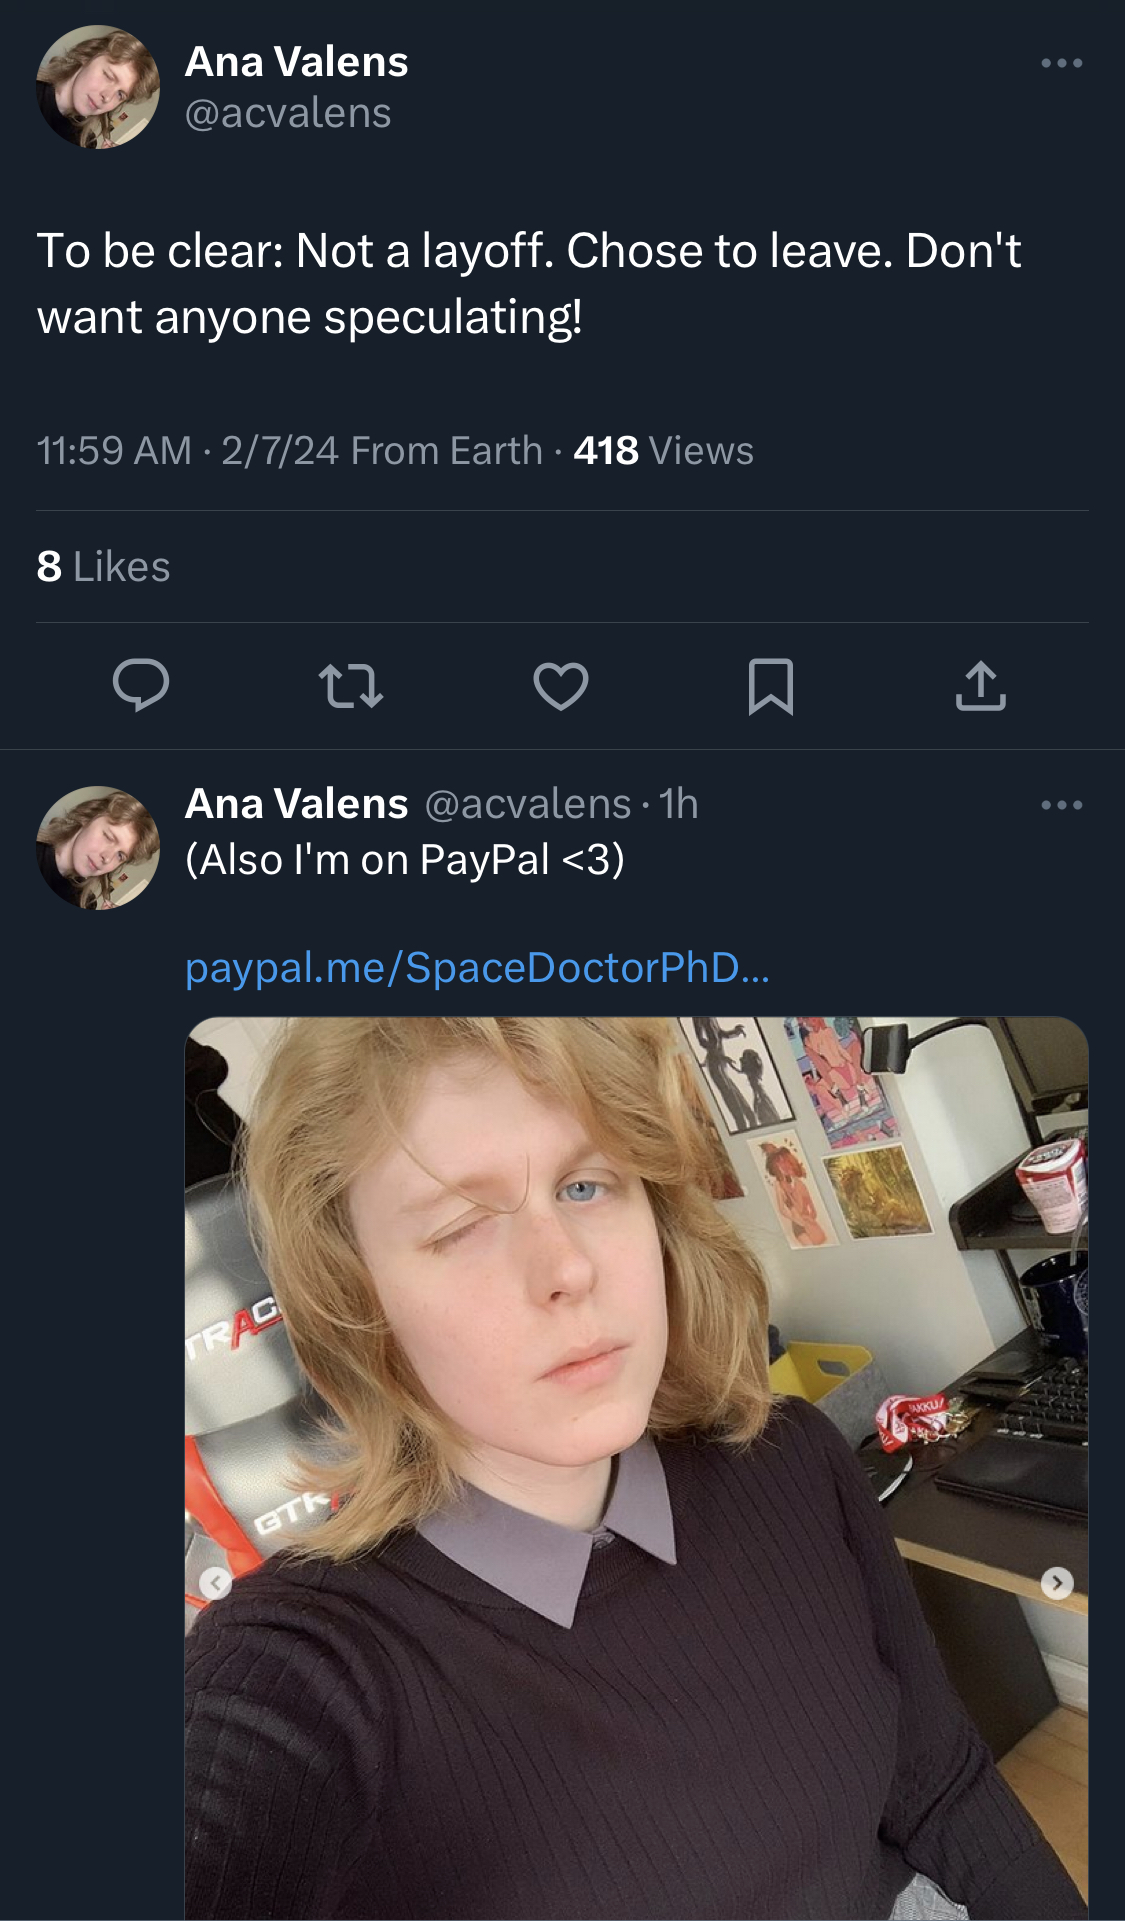Tap the "(Also I'm on PayPal <3)" reply text
Screen dimensions: 1125x1921
(x=405, y=860)
